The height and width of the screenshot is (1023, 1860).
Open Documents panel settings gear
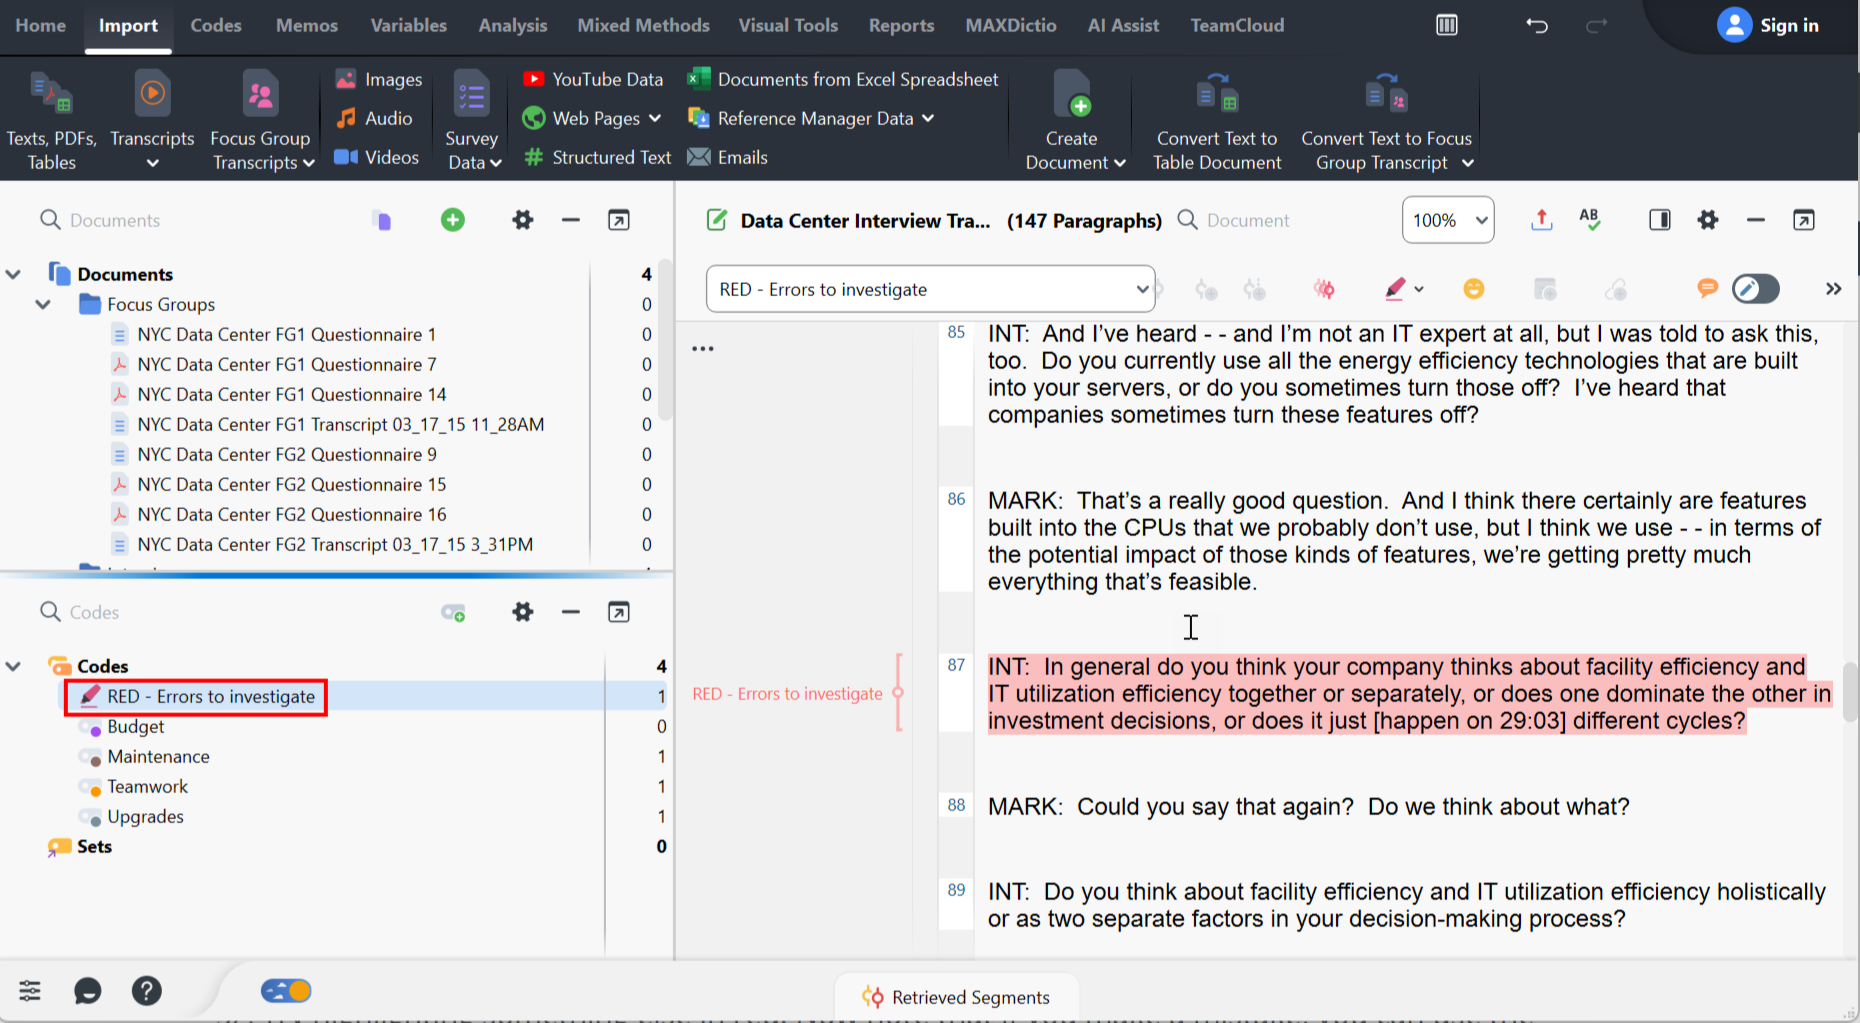[x=523, y=220]
